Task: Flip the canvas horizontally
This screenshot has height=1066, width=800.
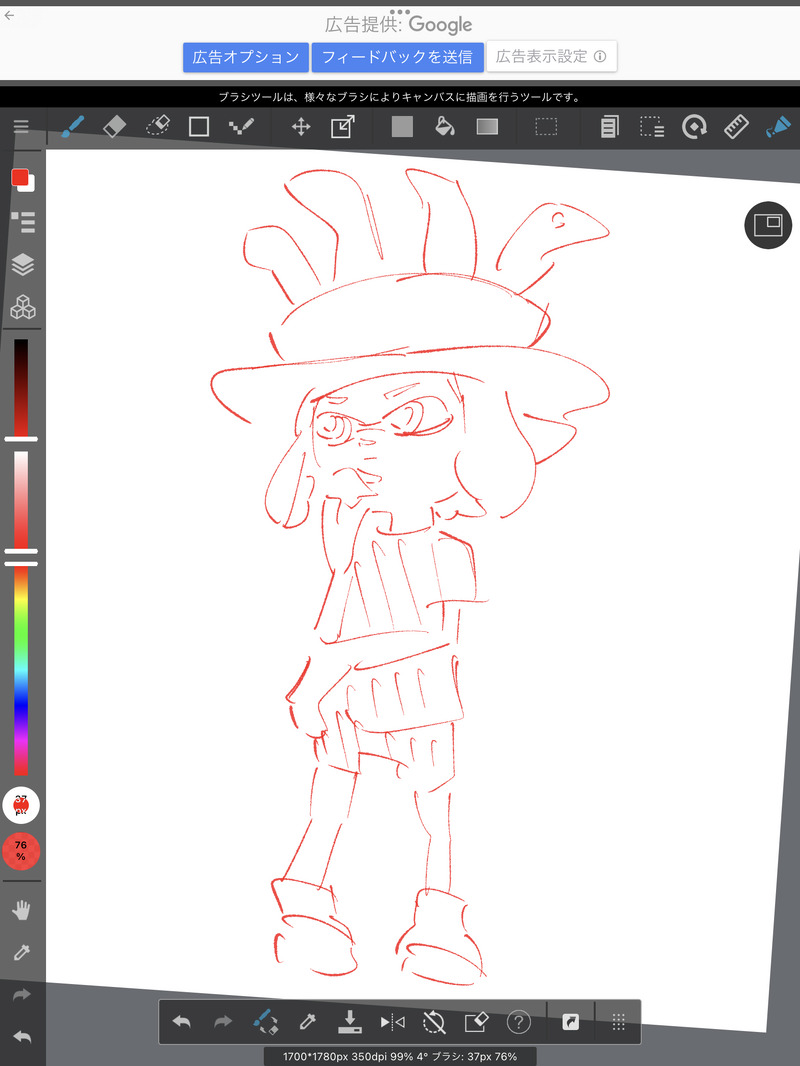Action: (x=392, y=1021)
